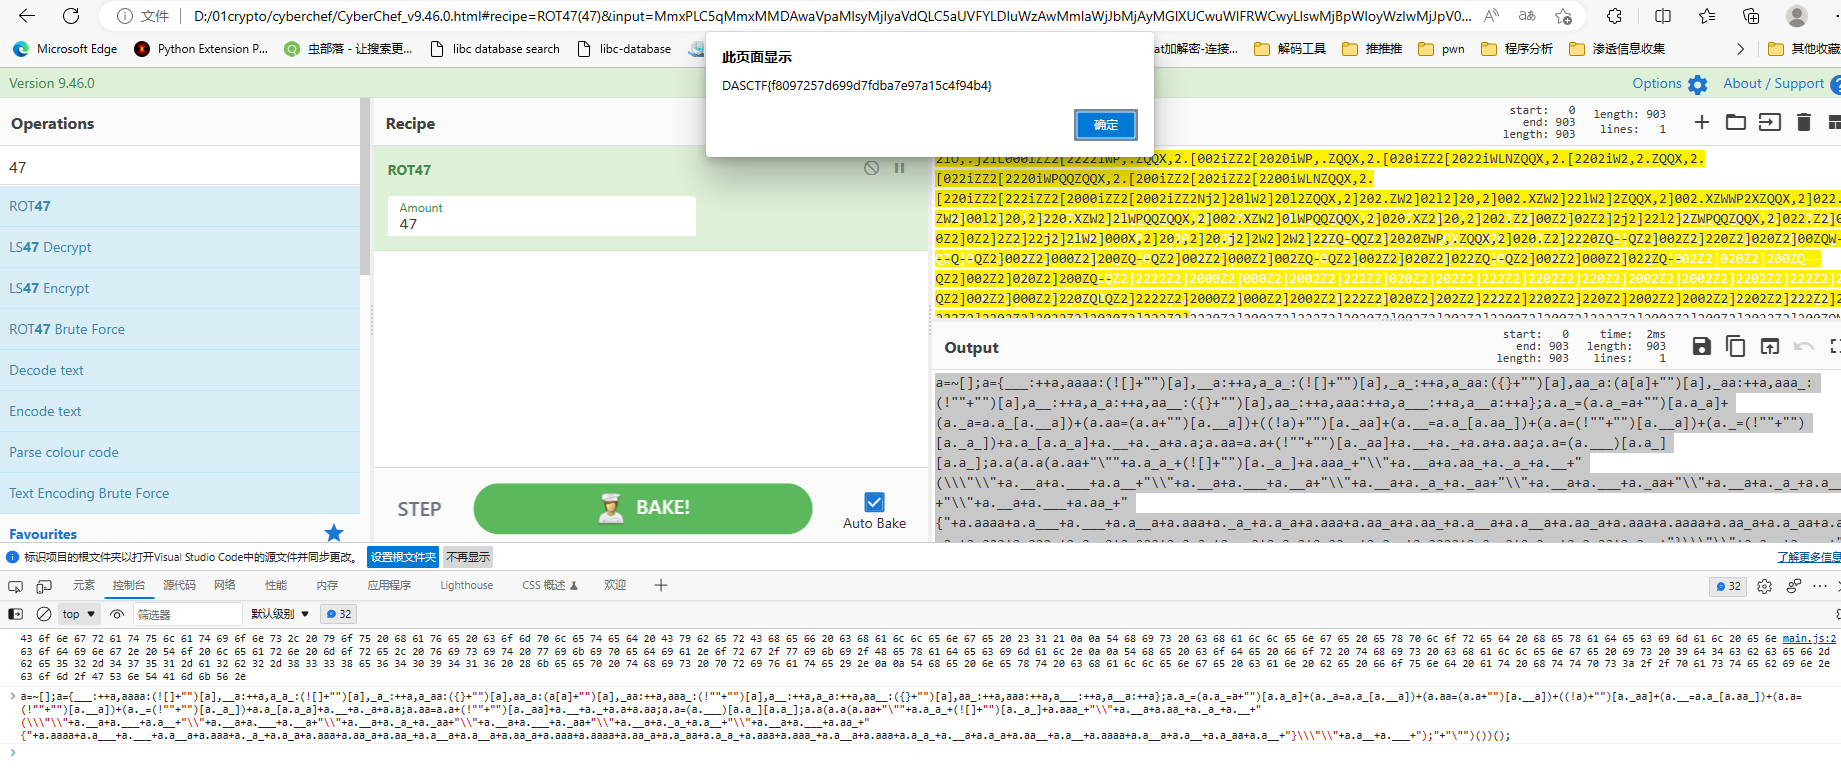Copy raw output to clipboard
Image resolution: width=1841 pixels, height=778 pixels.
pyautogui.click(x=1735, y=346)
